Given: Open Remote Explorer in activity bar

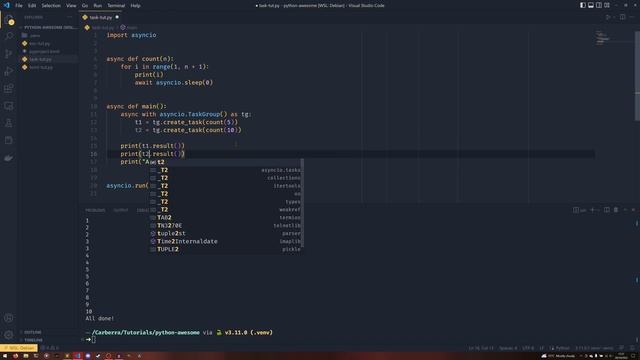Looking at the screenshot, I should pos(9,106).
